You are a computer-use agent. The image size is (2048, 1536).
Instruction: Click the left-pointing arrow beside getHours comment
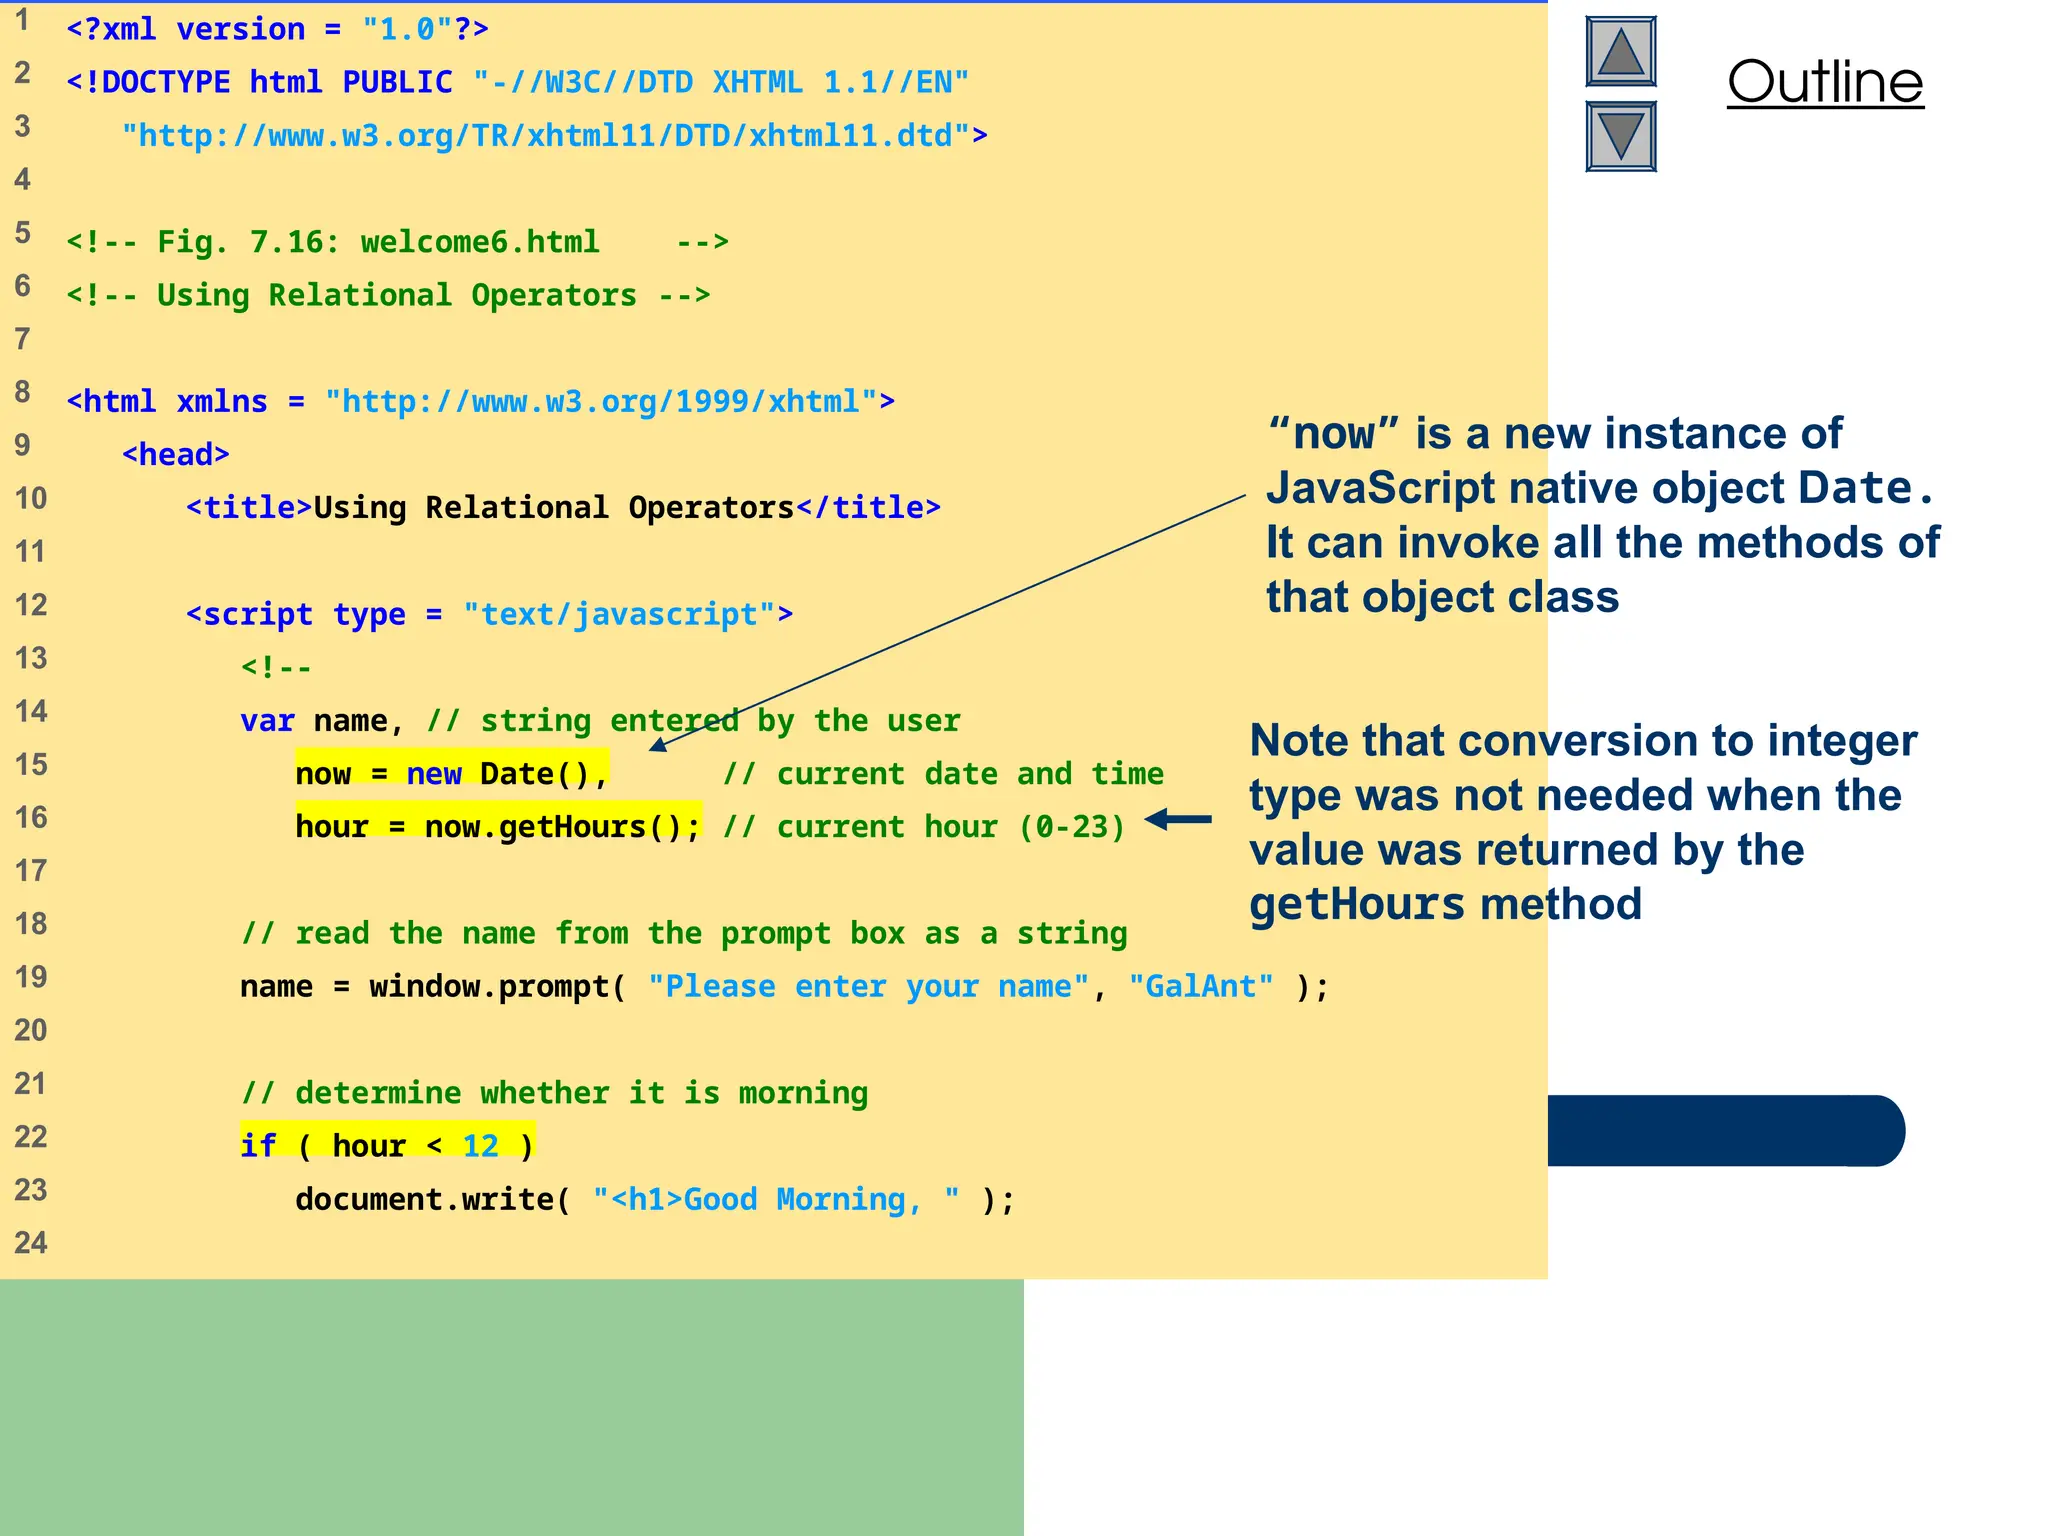pos(1178,820)
